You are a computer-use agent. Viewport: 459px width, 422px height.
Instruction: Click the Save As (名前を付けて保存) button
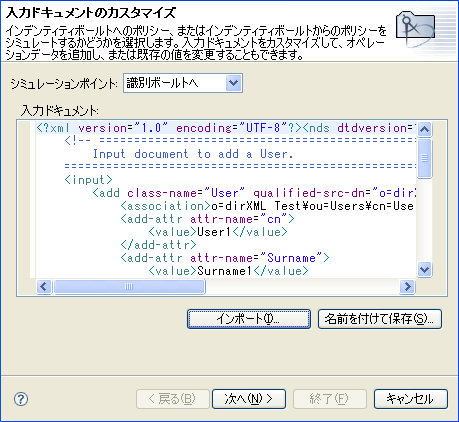point(380,319)
